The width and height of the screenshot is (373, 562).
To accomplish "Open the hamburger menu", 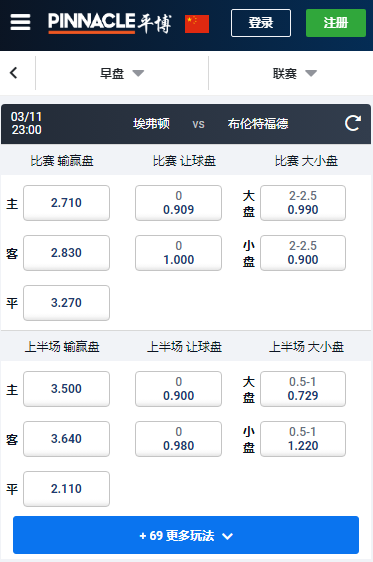I will click(x=20, y=23).
